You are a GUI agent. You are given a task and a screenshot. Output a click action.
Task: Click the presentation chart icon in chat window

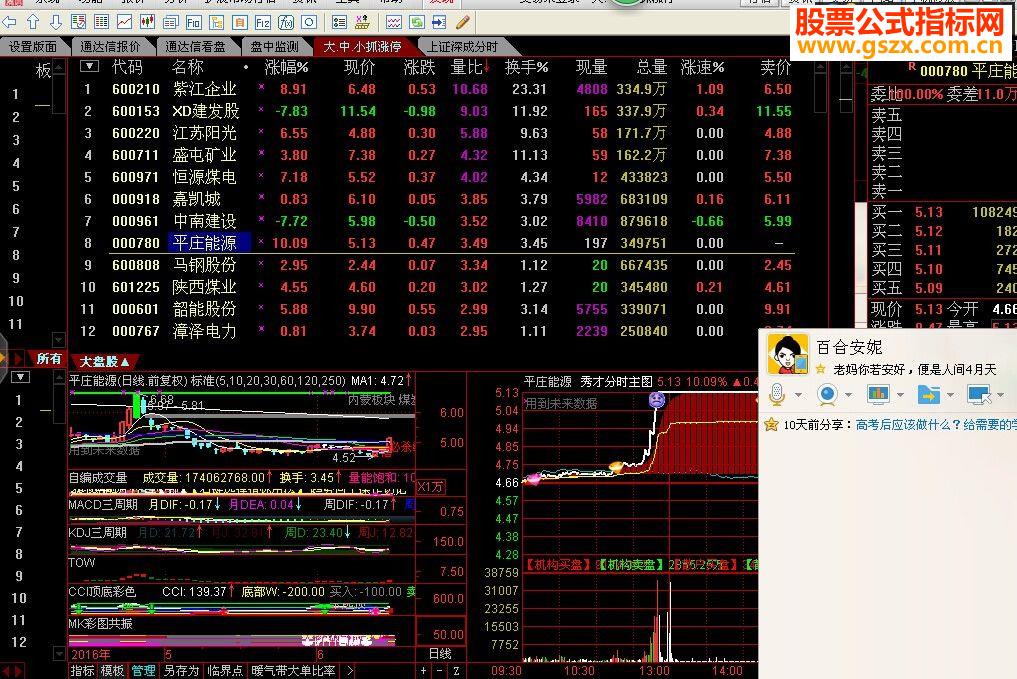click(x=878, y=394)
